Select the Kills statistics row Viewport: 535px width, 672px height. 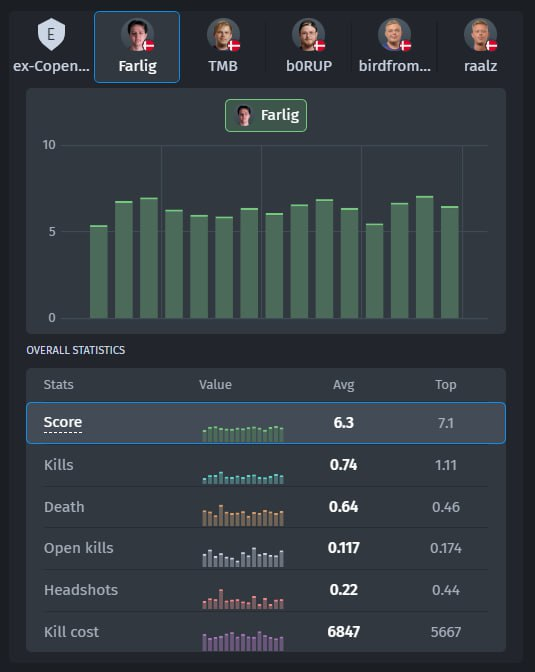(266, 465)
